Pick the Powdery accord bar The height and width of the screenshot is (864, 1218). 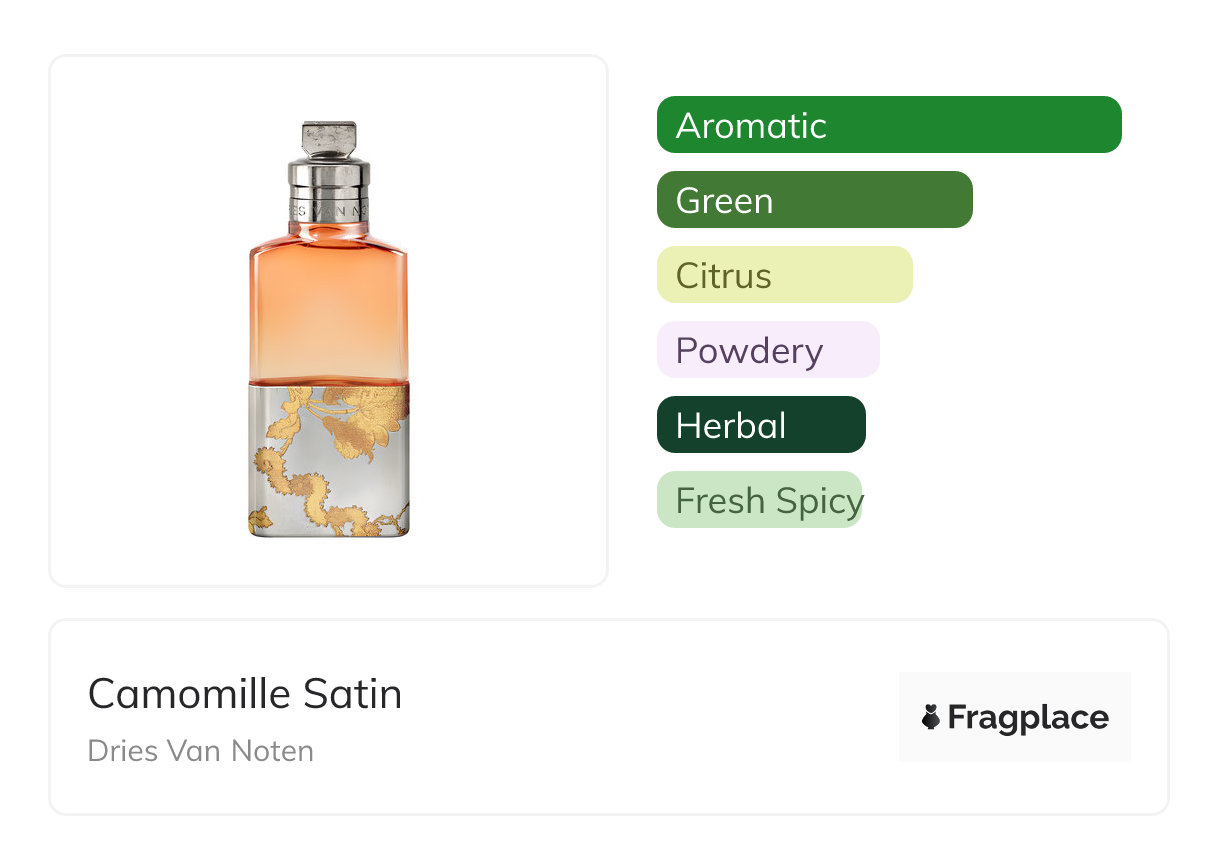click(x=767, y=350)
